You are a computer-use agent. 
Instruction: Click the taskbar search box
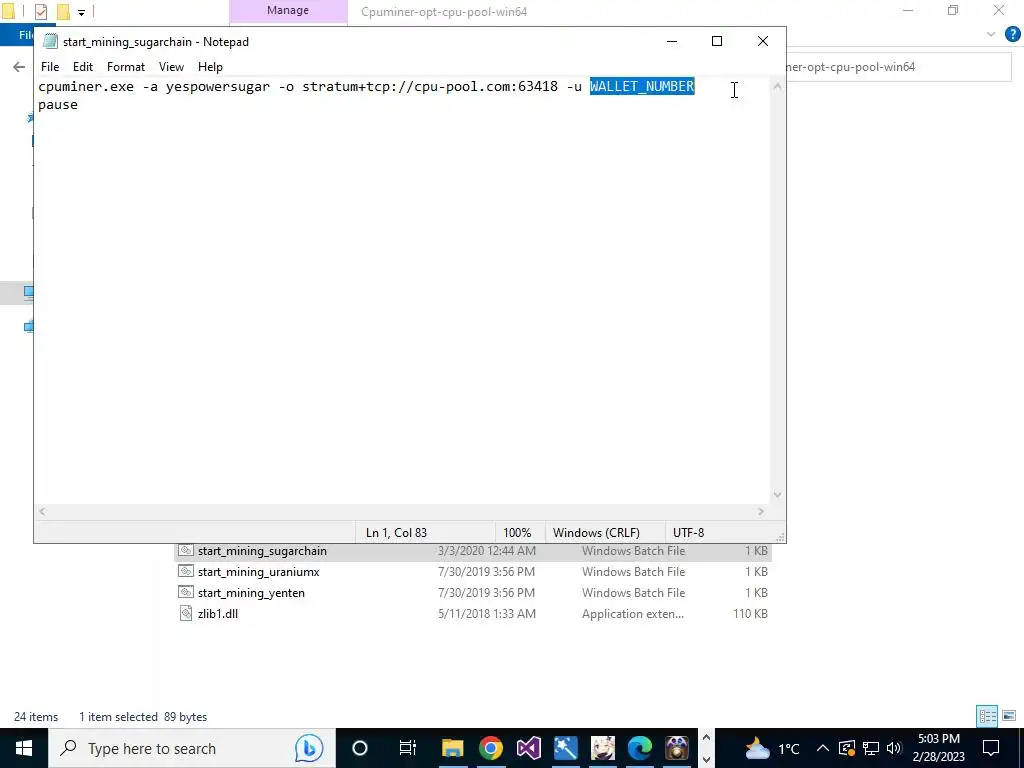point(191,748)
